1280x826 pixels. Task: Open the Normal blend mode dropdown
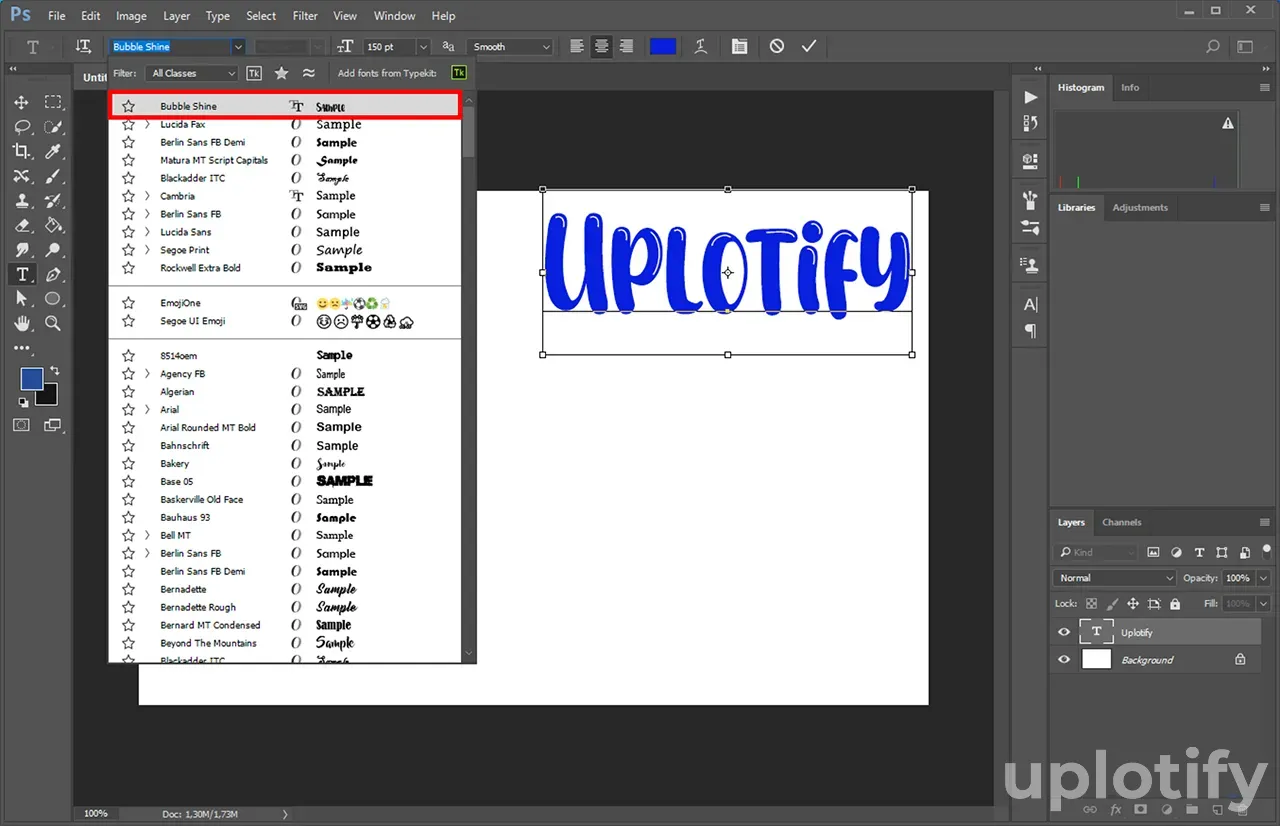click(x=1115, y=578)
